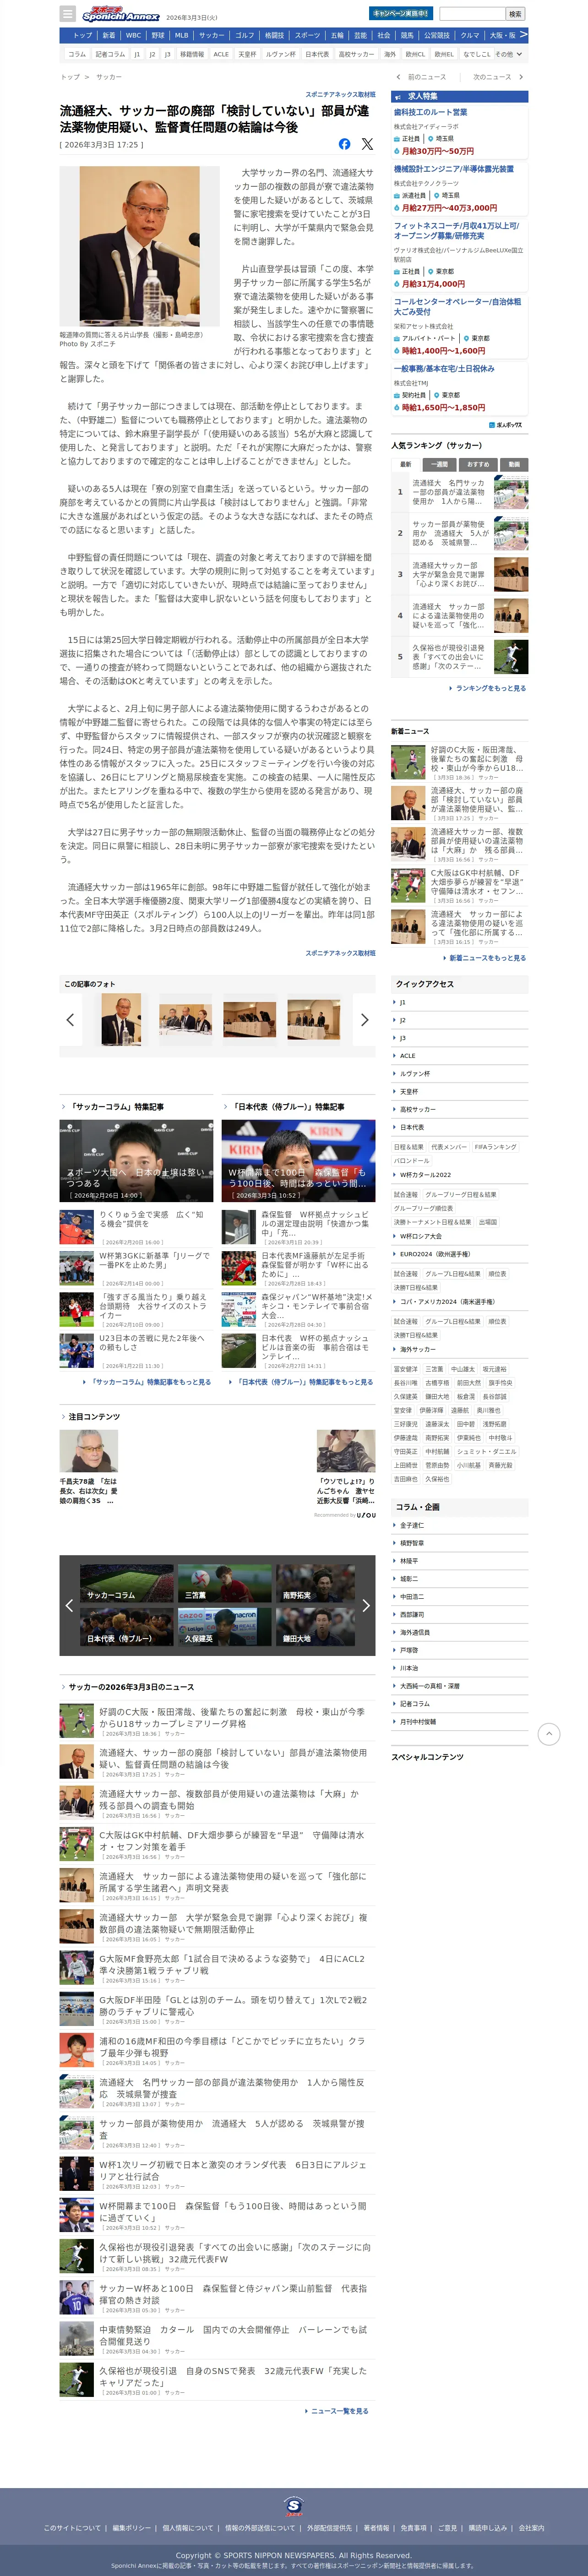
Task: Go to previous topic carousel slide
Action: click(69, 1605)
